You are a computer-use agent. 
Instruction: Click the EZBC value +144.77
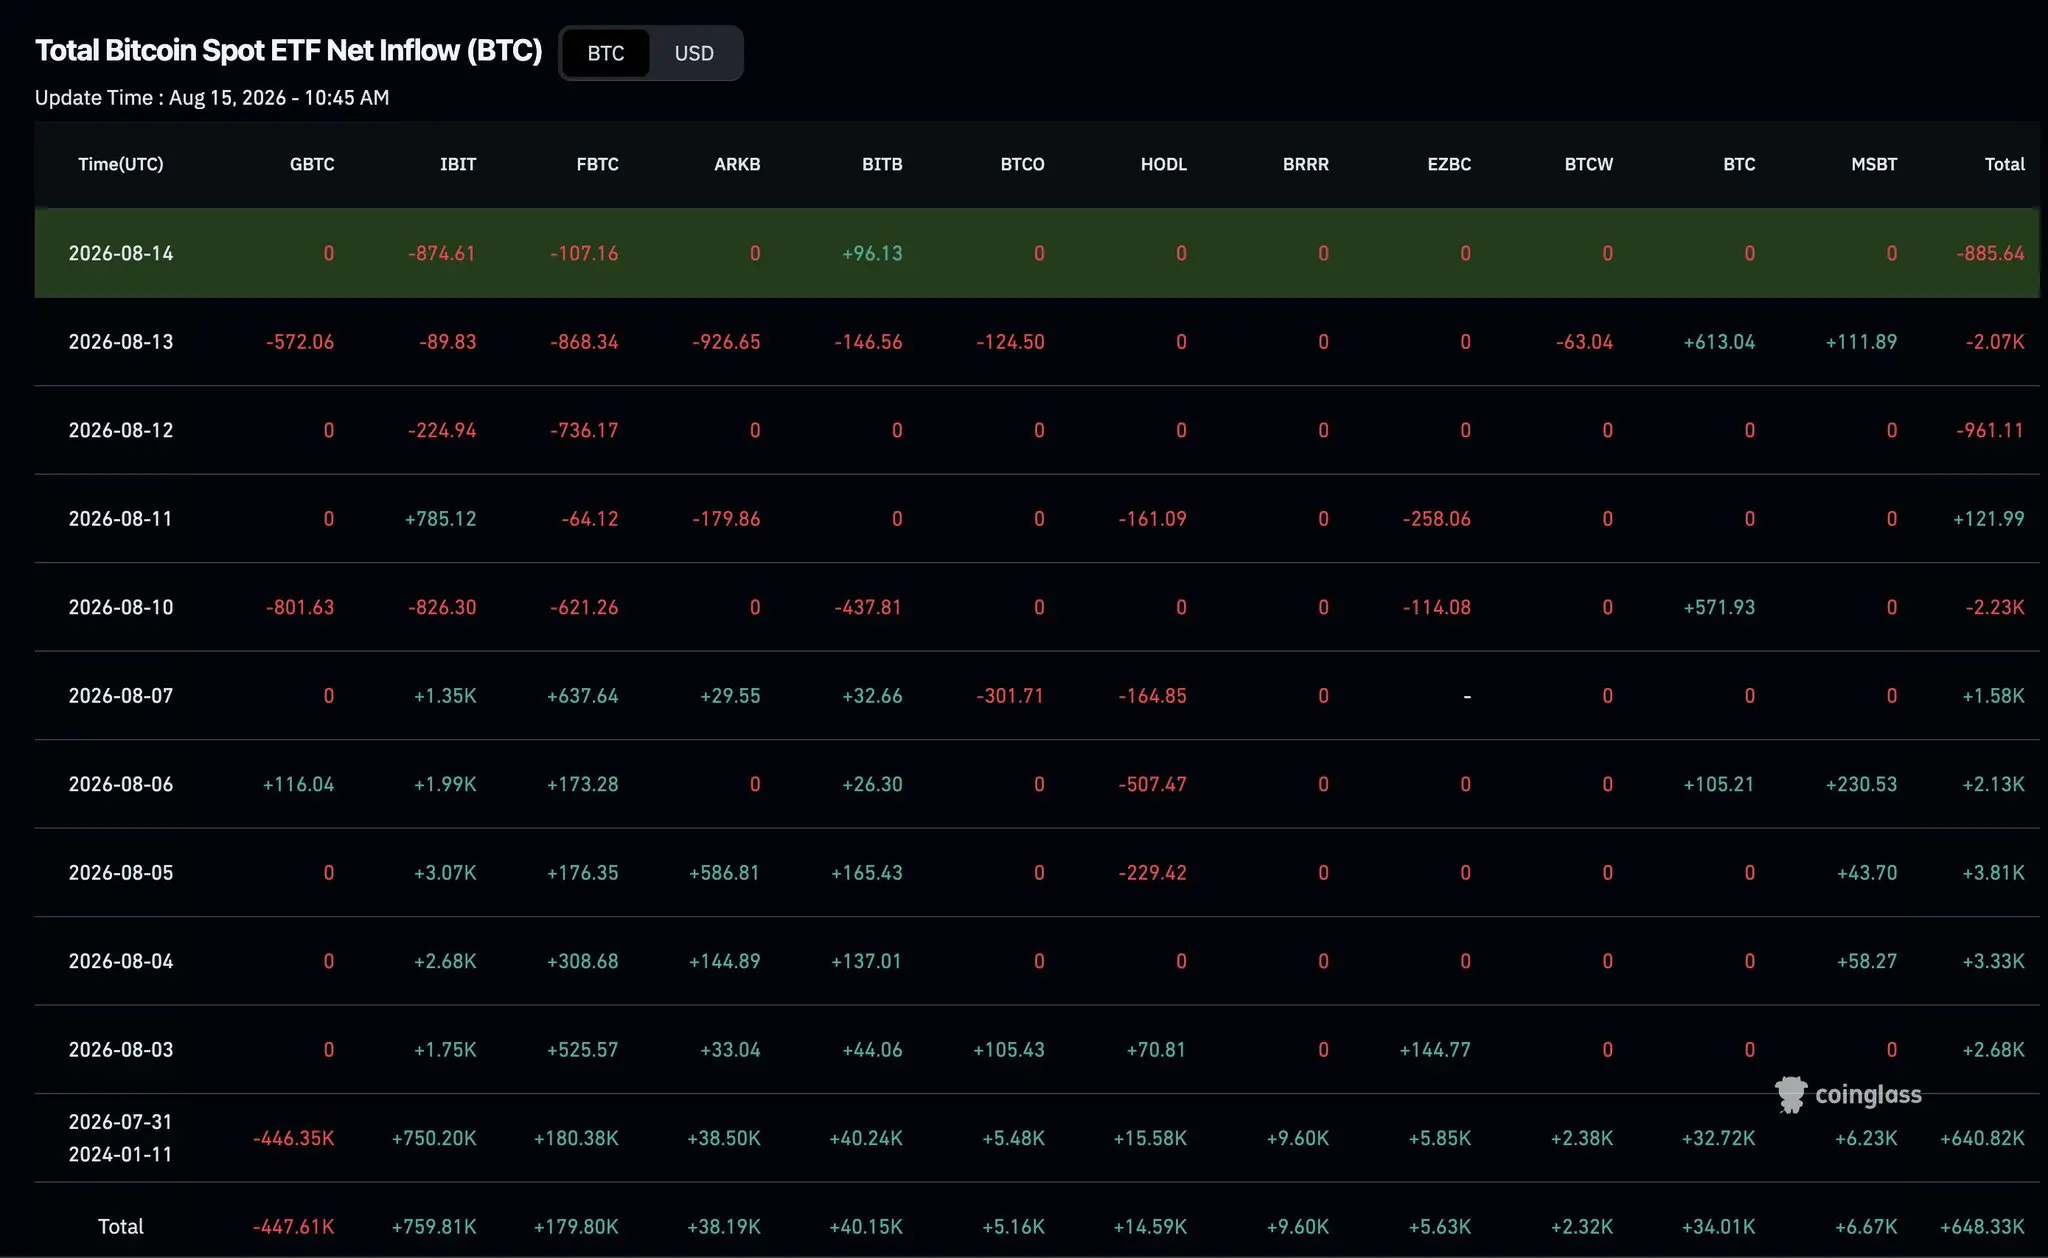click(1435, 1050)
